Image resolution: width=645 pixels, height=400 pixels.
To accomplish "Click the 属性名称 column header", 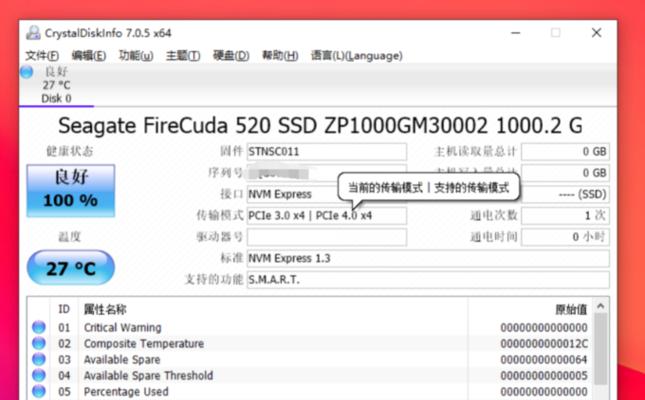I will click(x=105, y=309).
